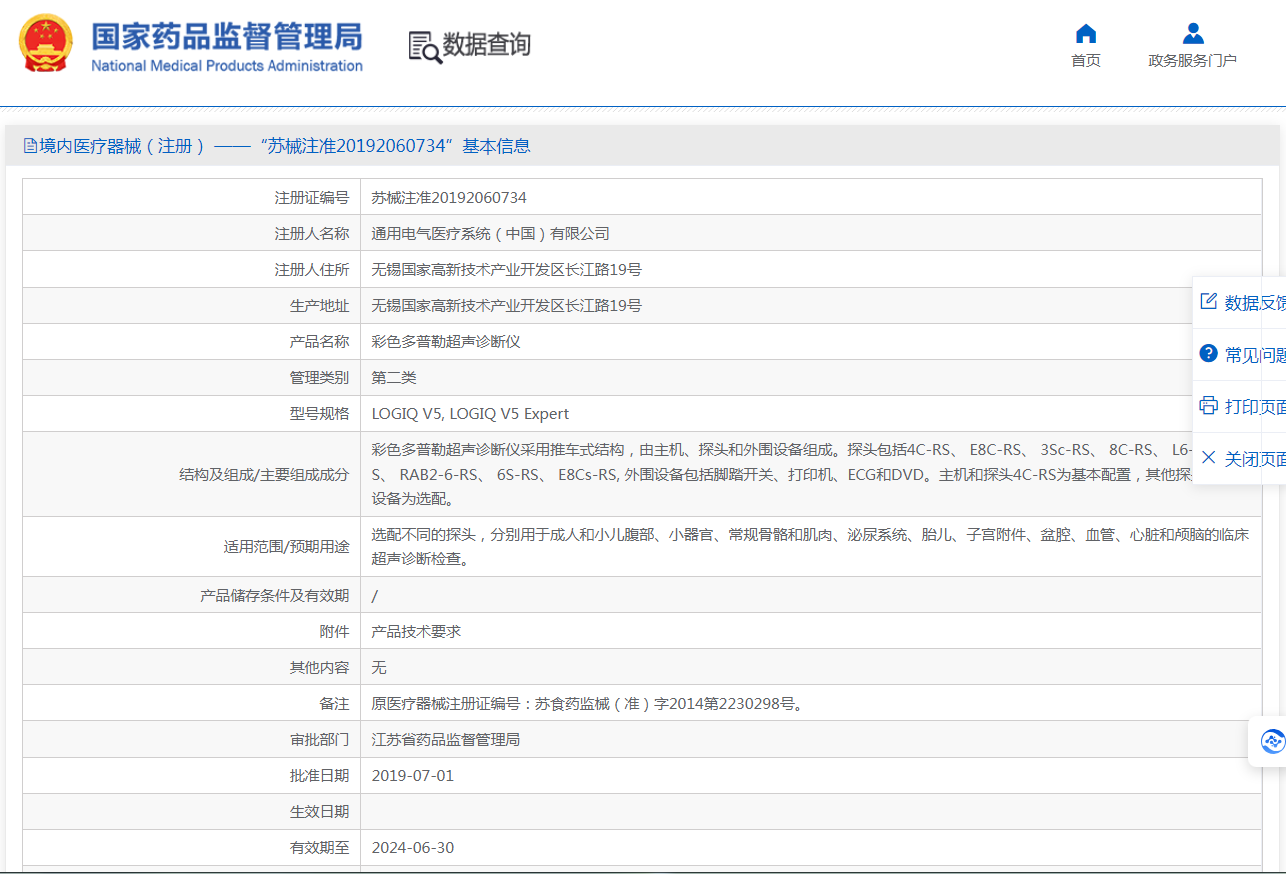Click the 生效日期 row label
The height and width of the screenshot is (874, 1286).
point(319,812)
